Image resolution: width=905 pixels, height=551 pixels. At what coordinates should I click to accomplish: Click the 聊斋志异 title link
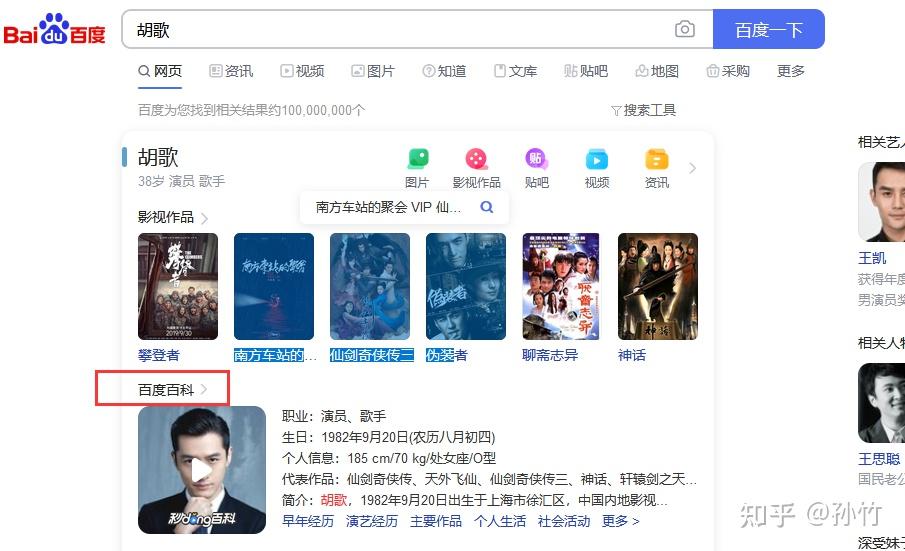550,355
